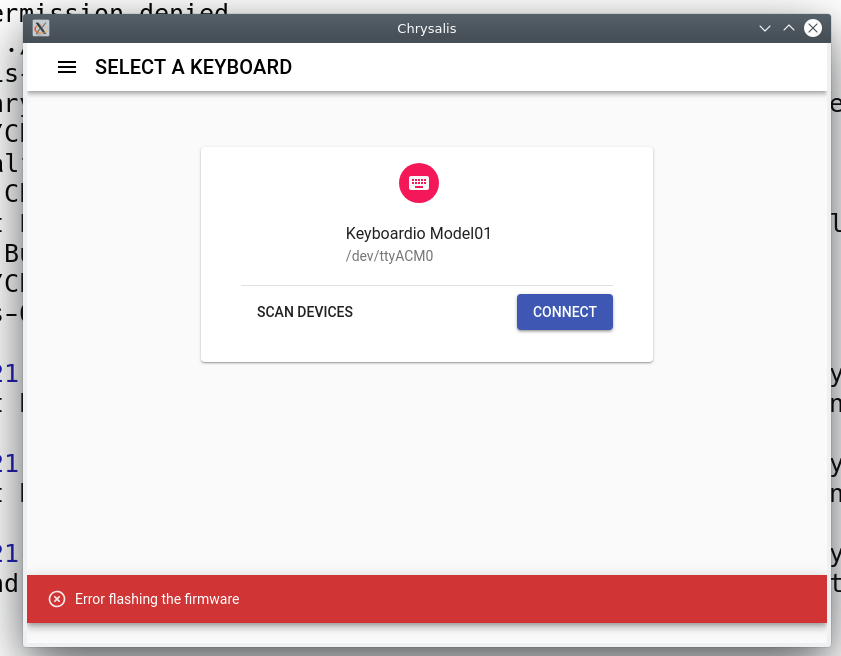Click the 'permission denied' terminal text

coord(120,11)
